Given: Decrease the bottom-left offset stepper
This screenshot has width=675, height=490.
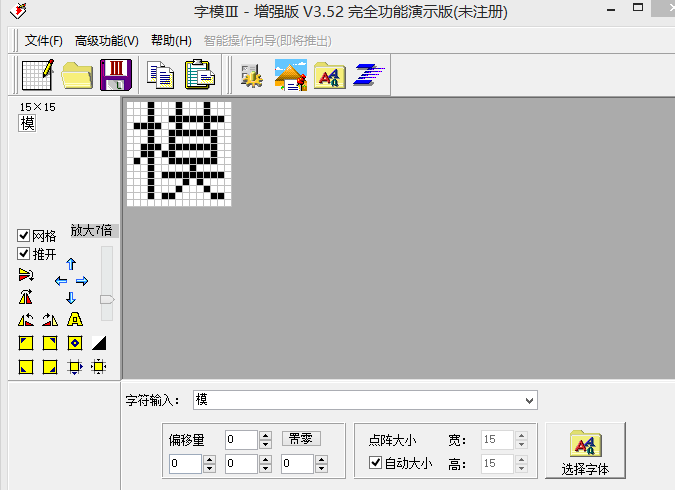Looking at the screenshot, I should pyautogui.click(x=210, y=468).
